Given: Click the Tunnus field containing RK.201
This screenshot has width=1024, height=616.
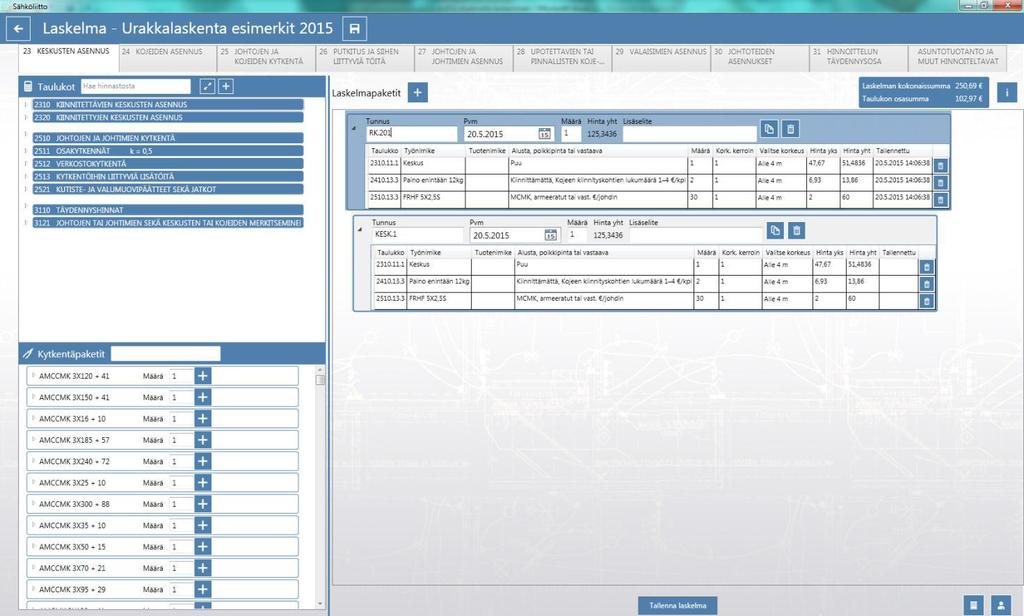Looking at the screenshot, I should coord(411,133).
